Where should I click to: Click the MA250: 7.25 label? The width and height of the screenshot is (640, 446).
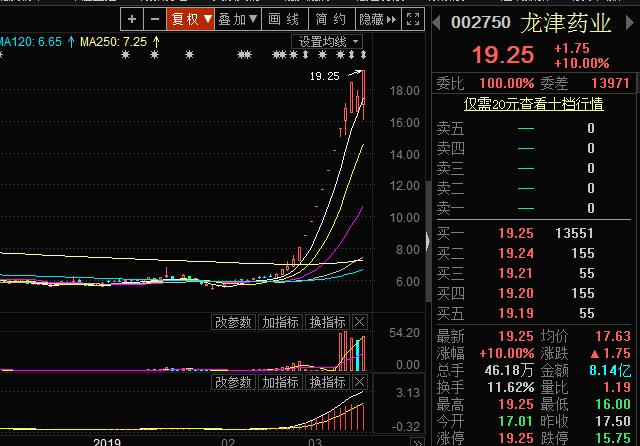(x=114, y=42)
